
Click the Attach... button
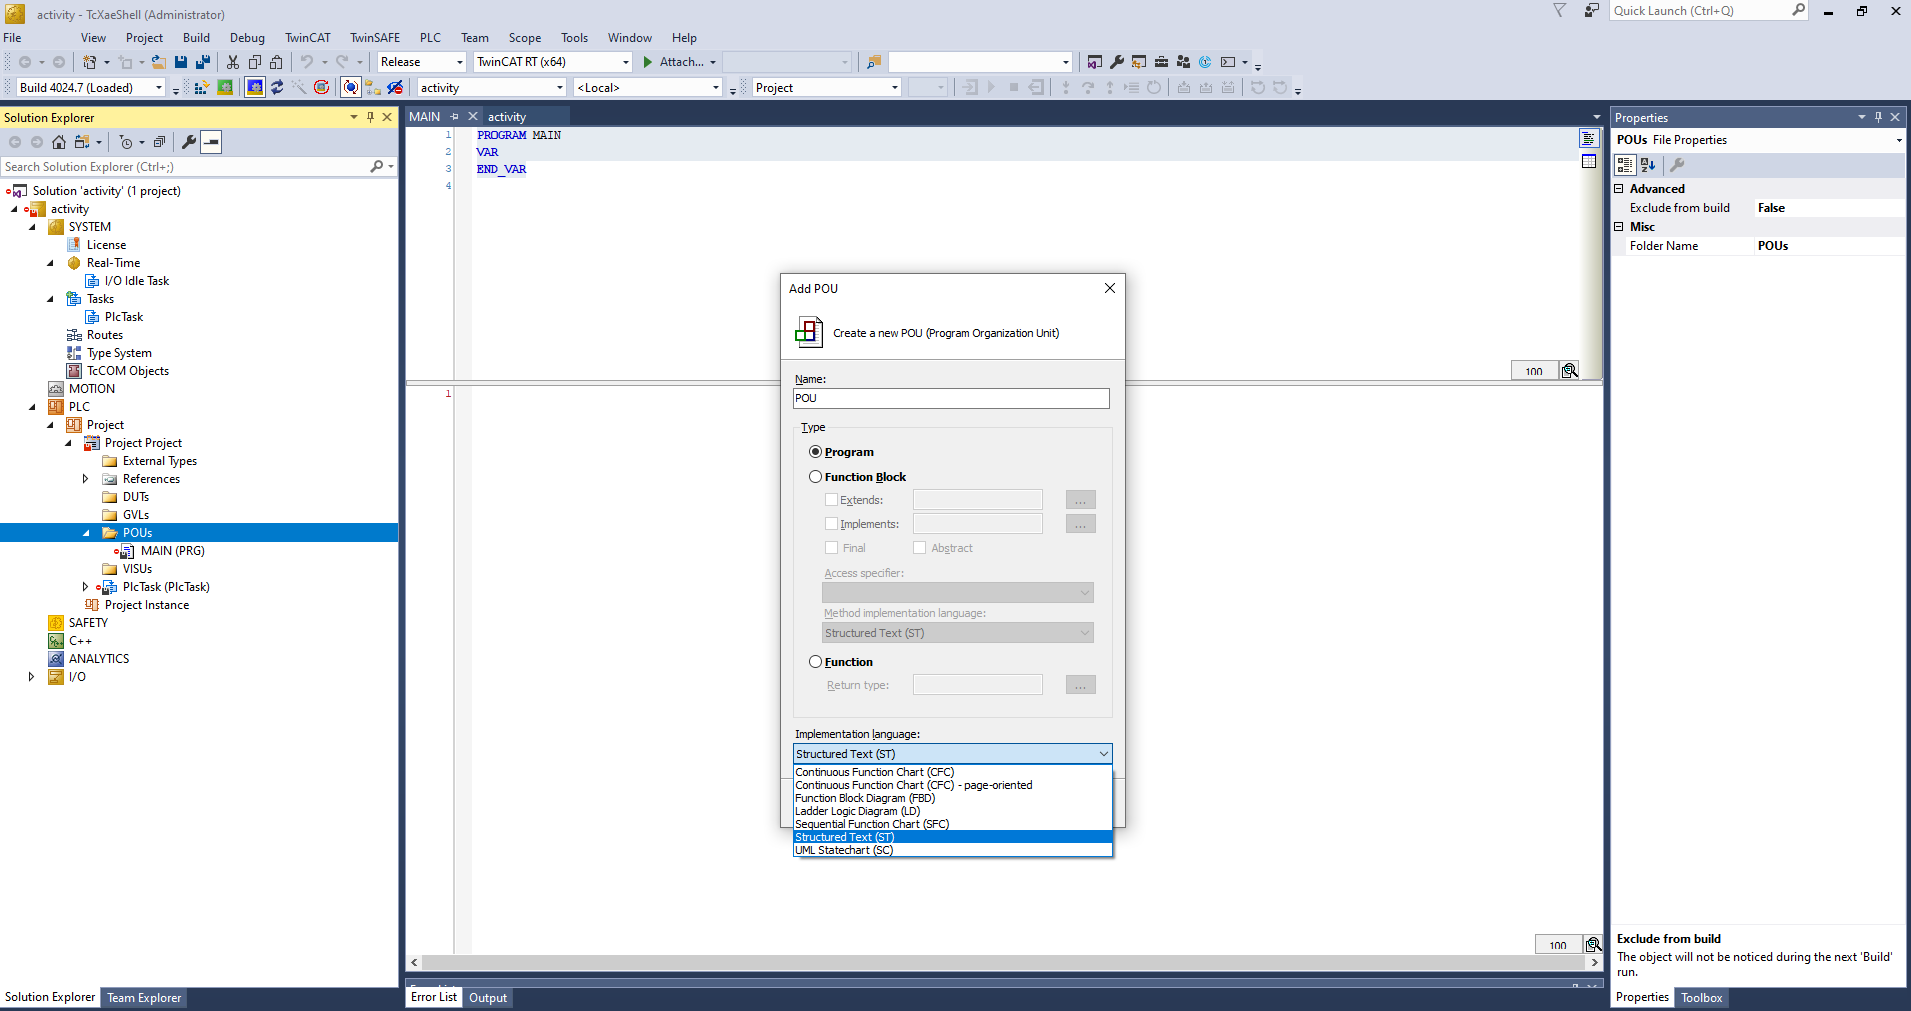[680, 62]
